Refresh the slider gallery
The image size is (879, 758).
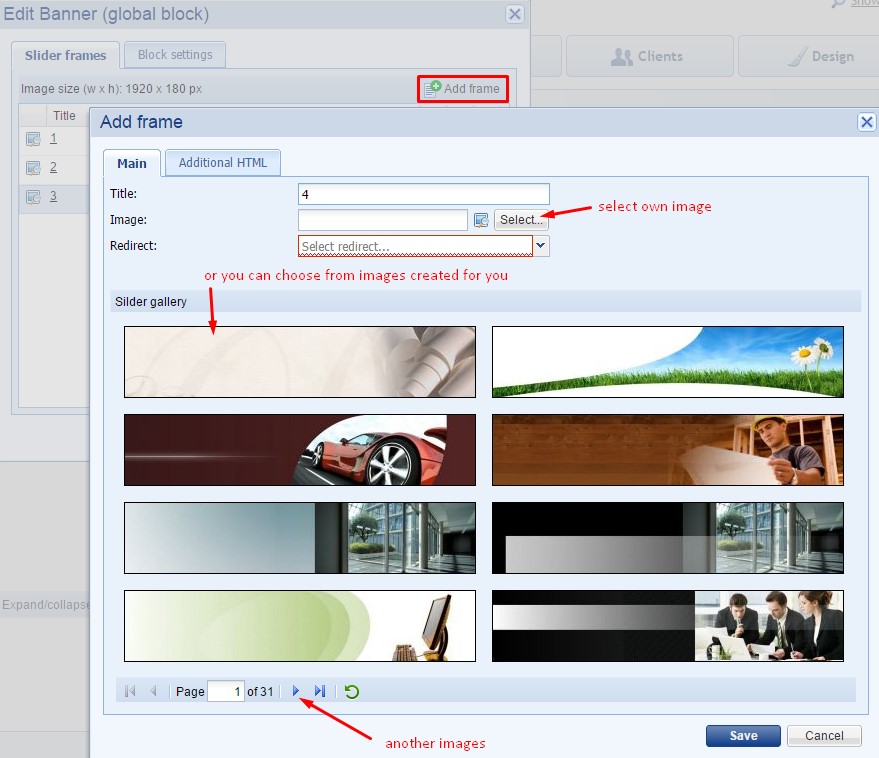coord(351,691)
